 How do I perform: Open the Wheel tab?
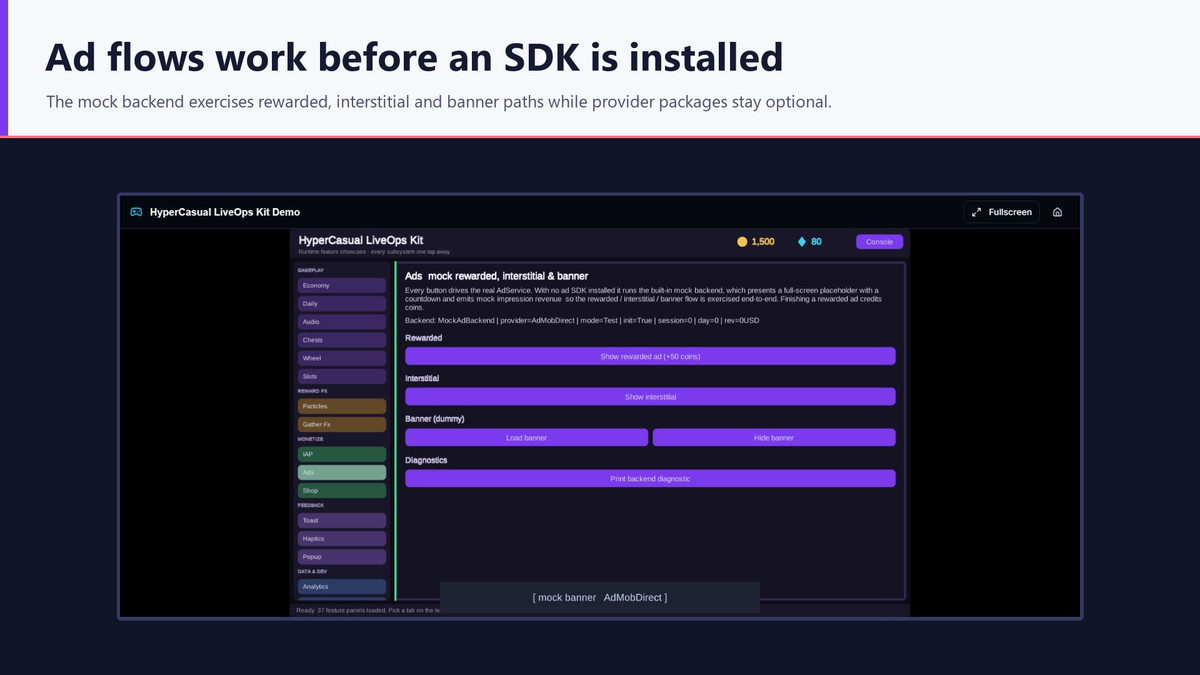342,358
